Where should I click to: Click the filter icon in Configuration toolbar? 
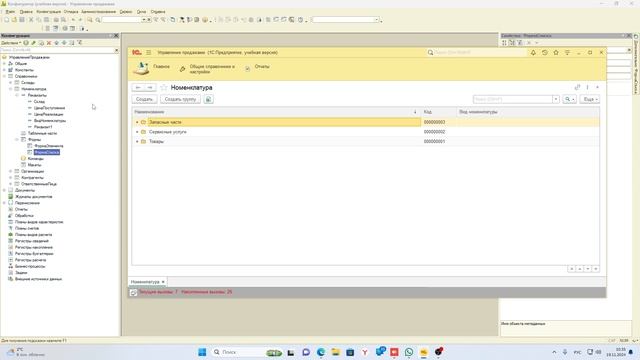click(80, 43)
